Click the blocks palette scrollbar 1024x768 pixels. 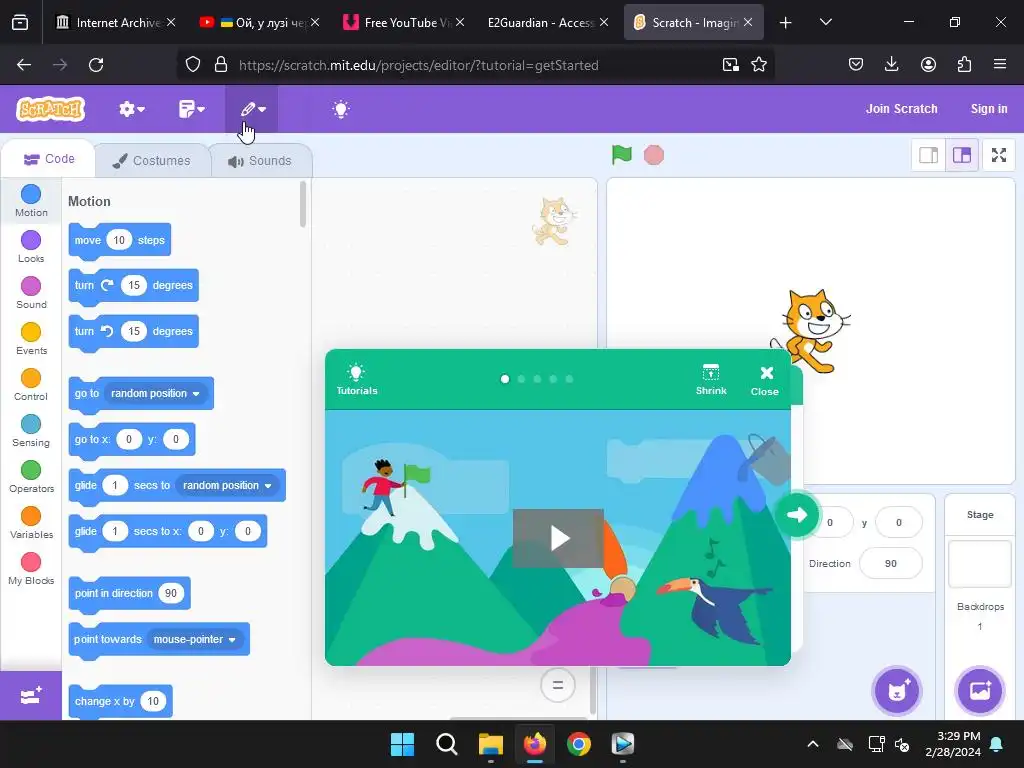[302, 204]
